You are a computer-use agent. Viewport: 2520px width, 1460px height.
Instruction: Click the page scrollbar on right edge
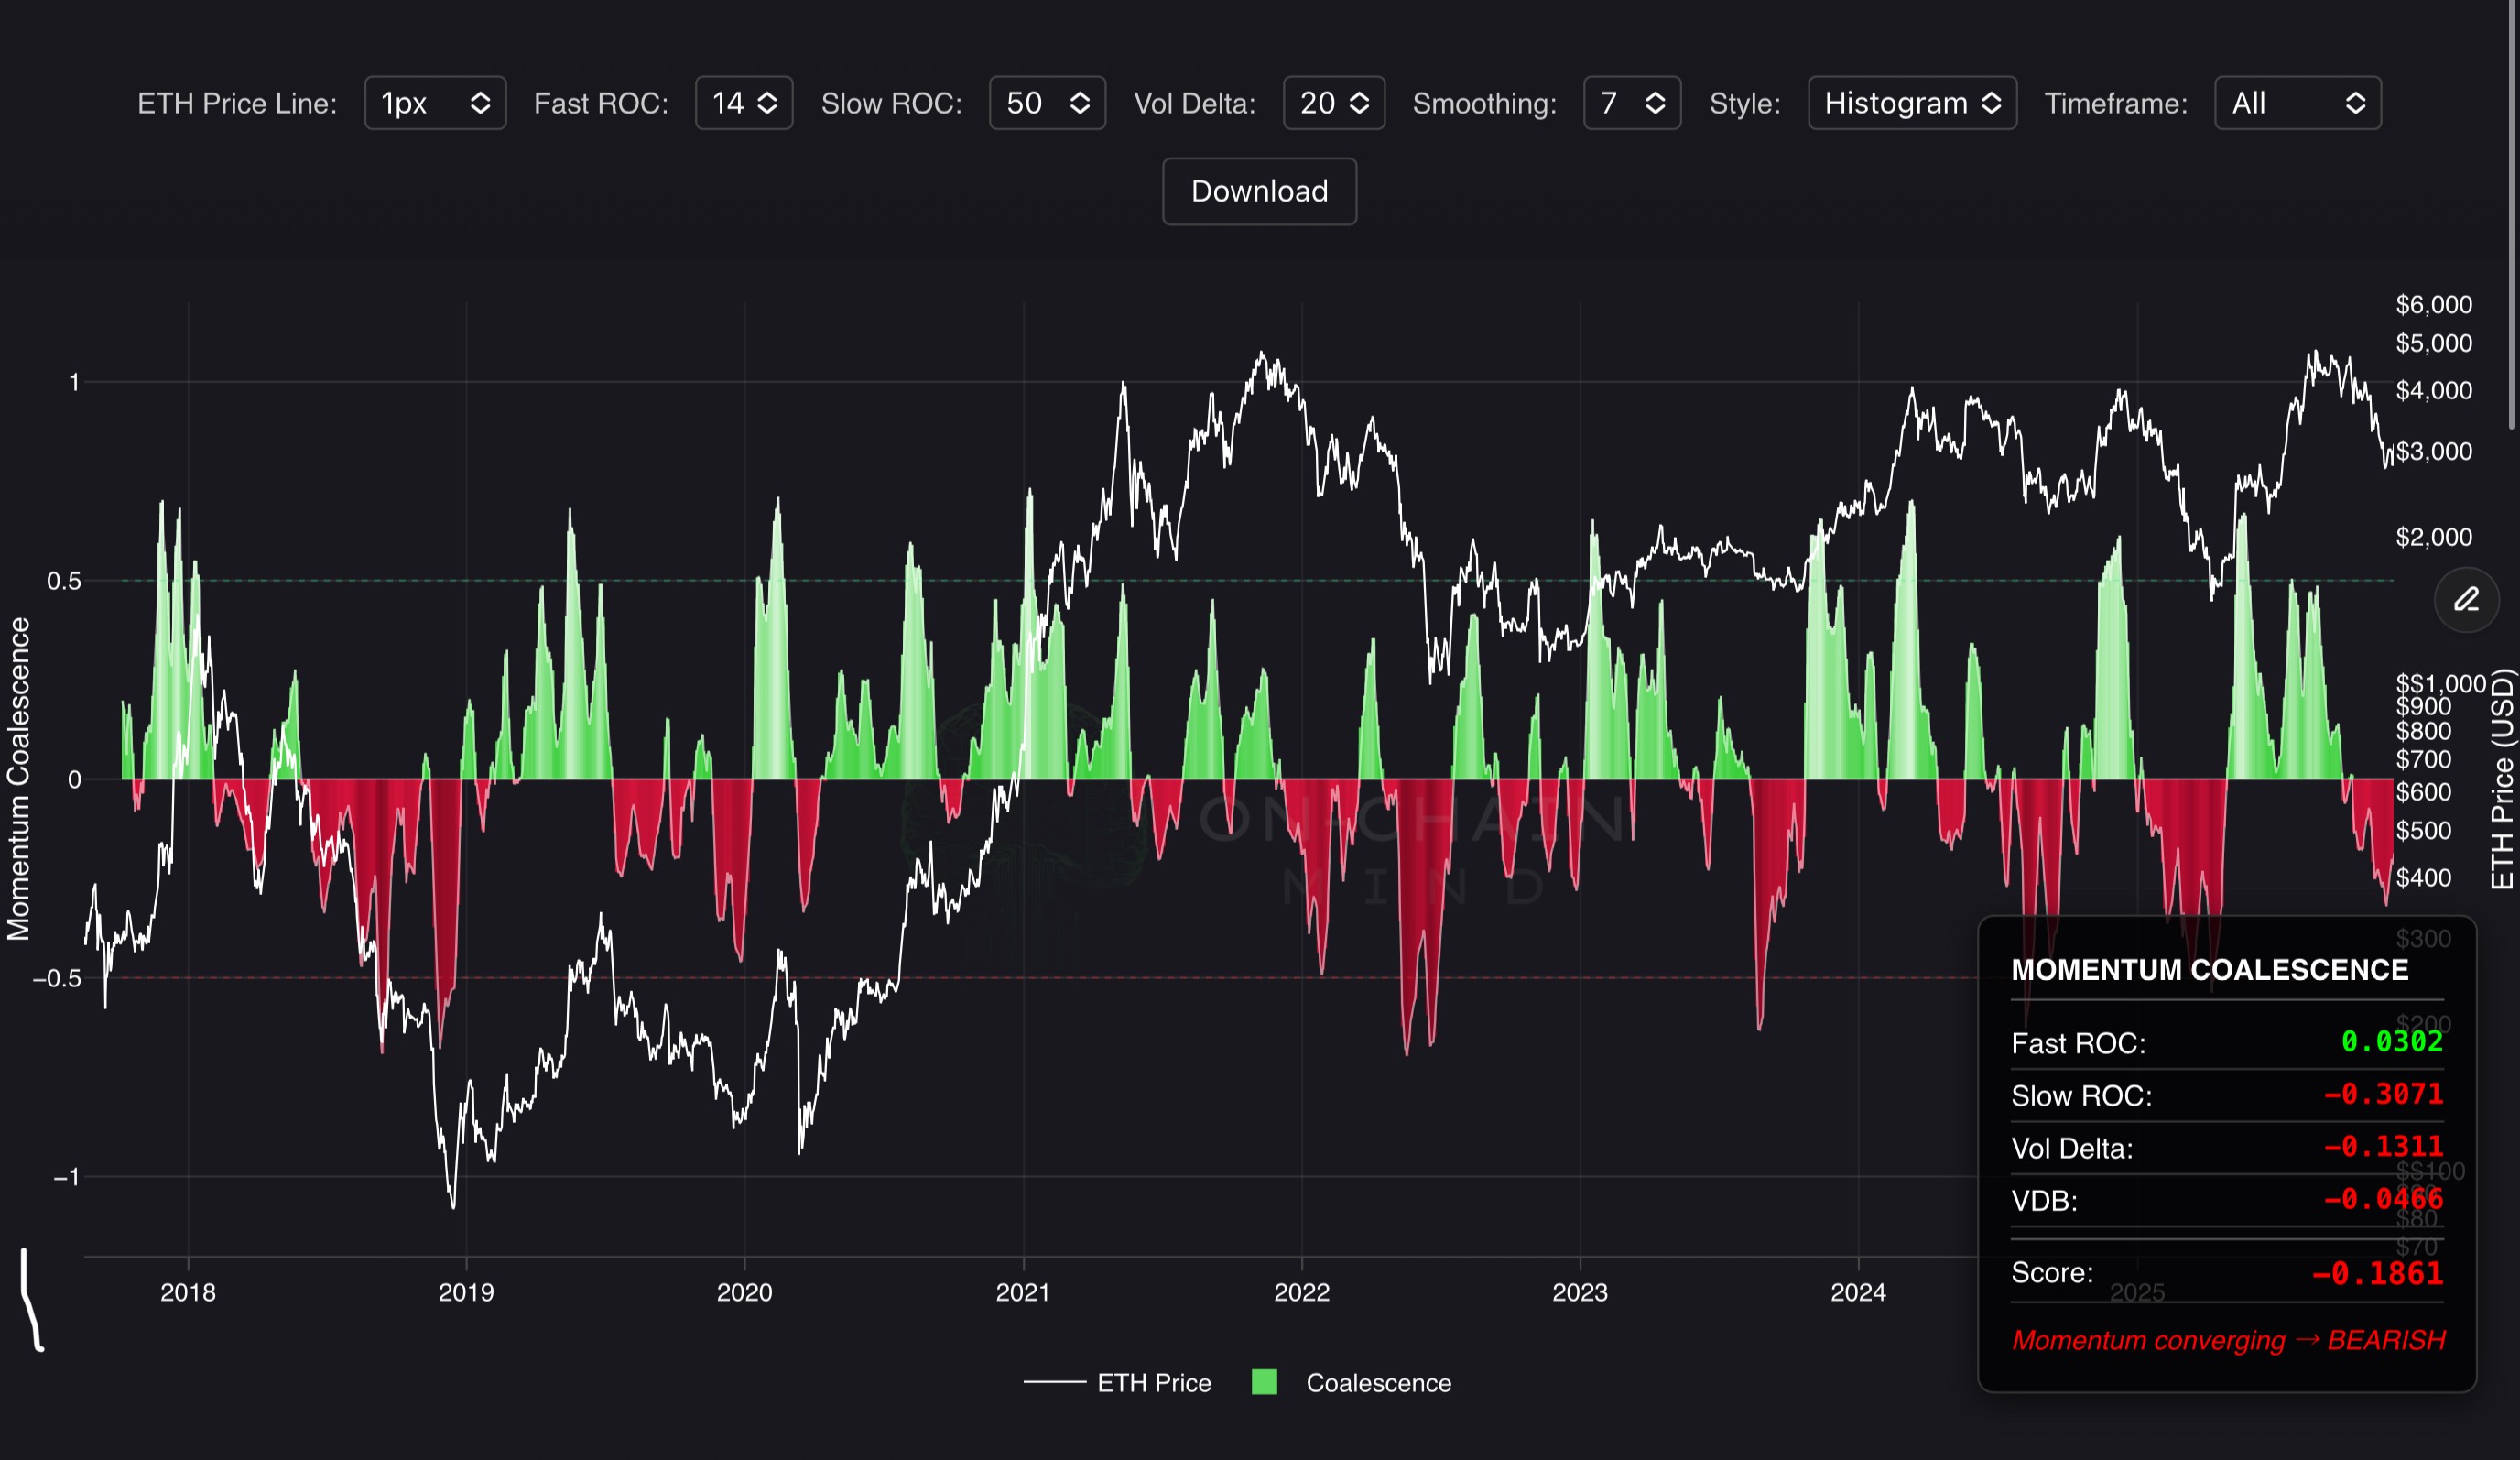2513,215
